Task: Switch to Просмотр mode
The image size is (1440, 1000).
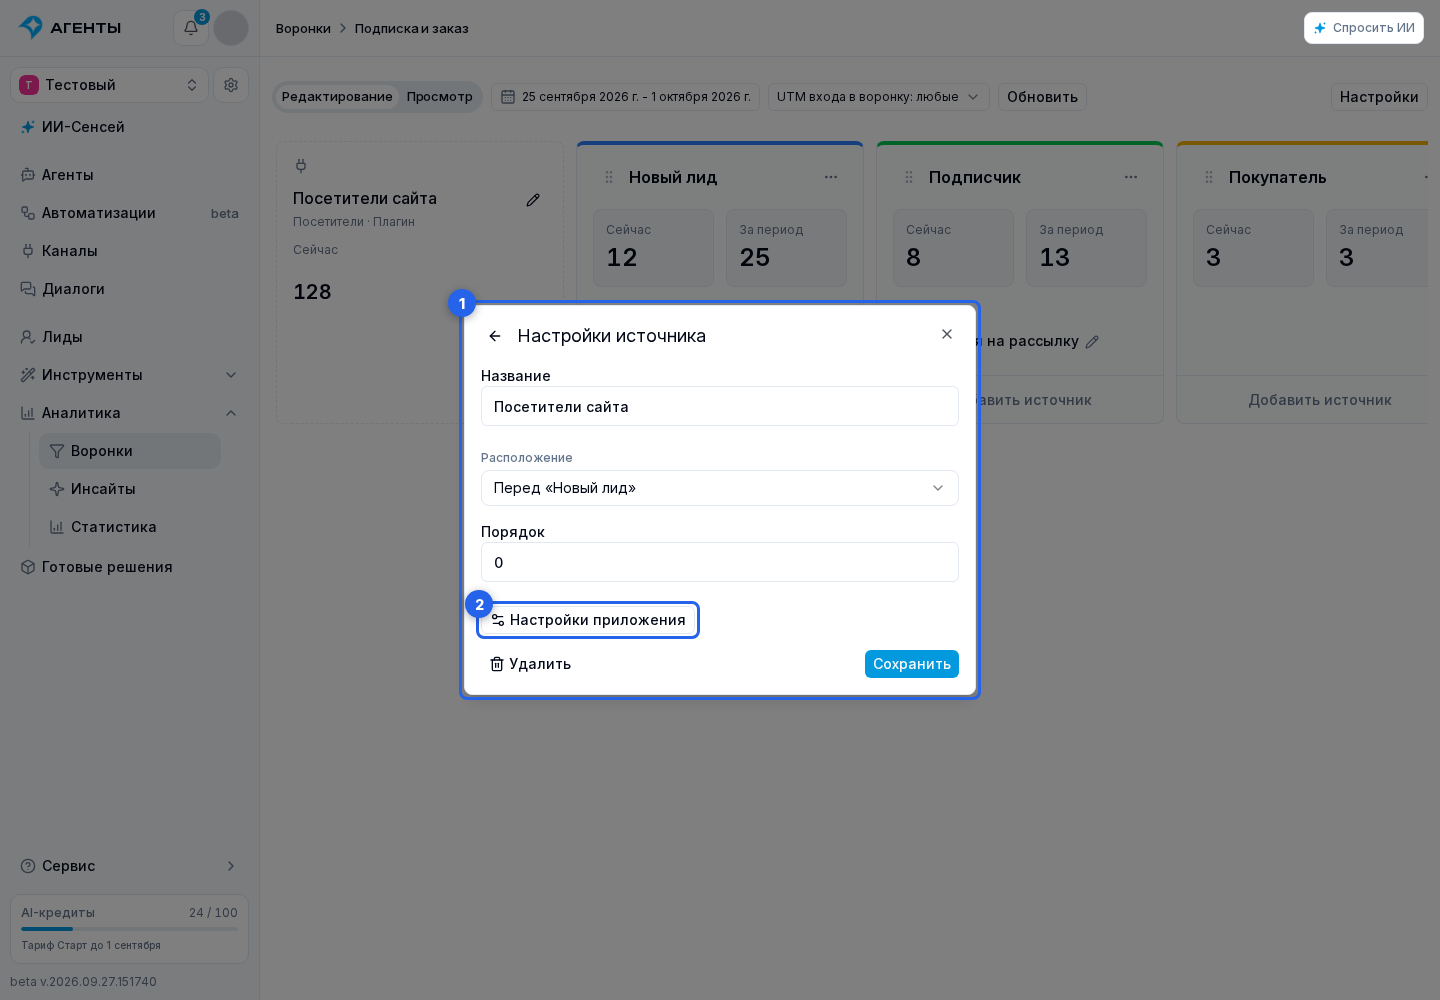Action: click(x=440, y=97)
